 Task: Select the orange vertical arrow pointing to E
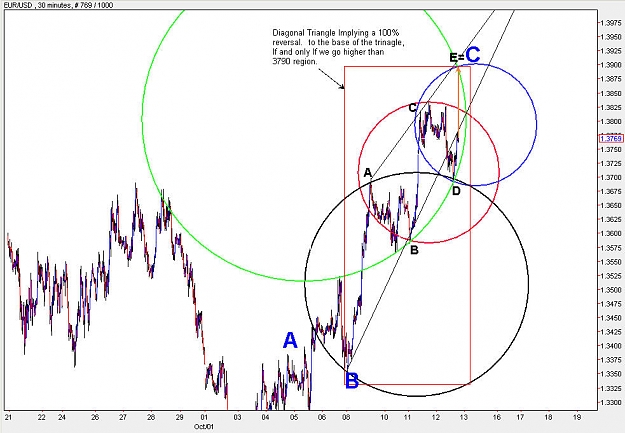tap(458, 103)
